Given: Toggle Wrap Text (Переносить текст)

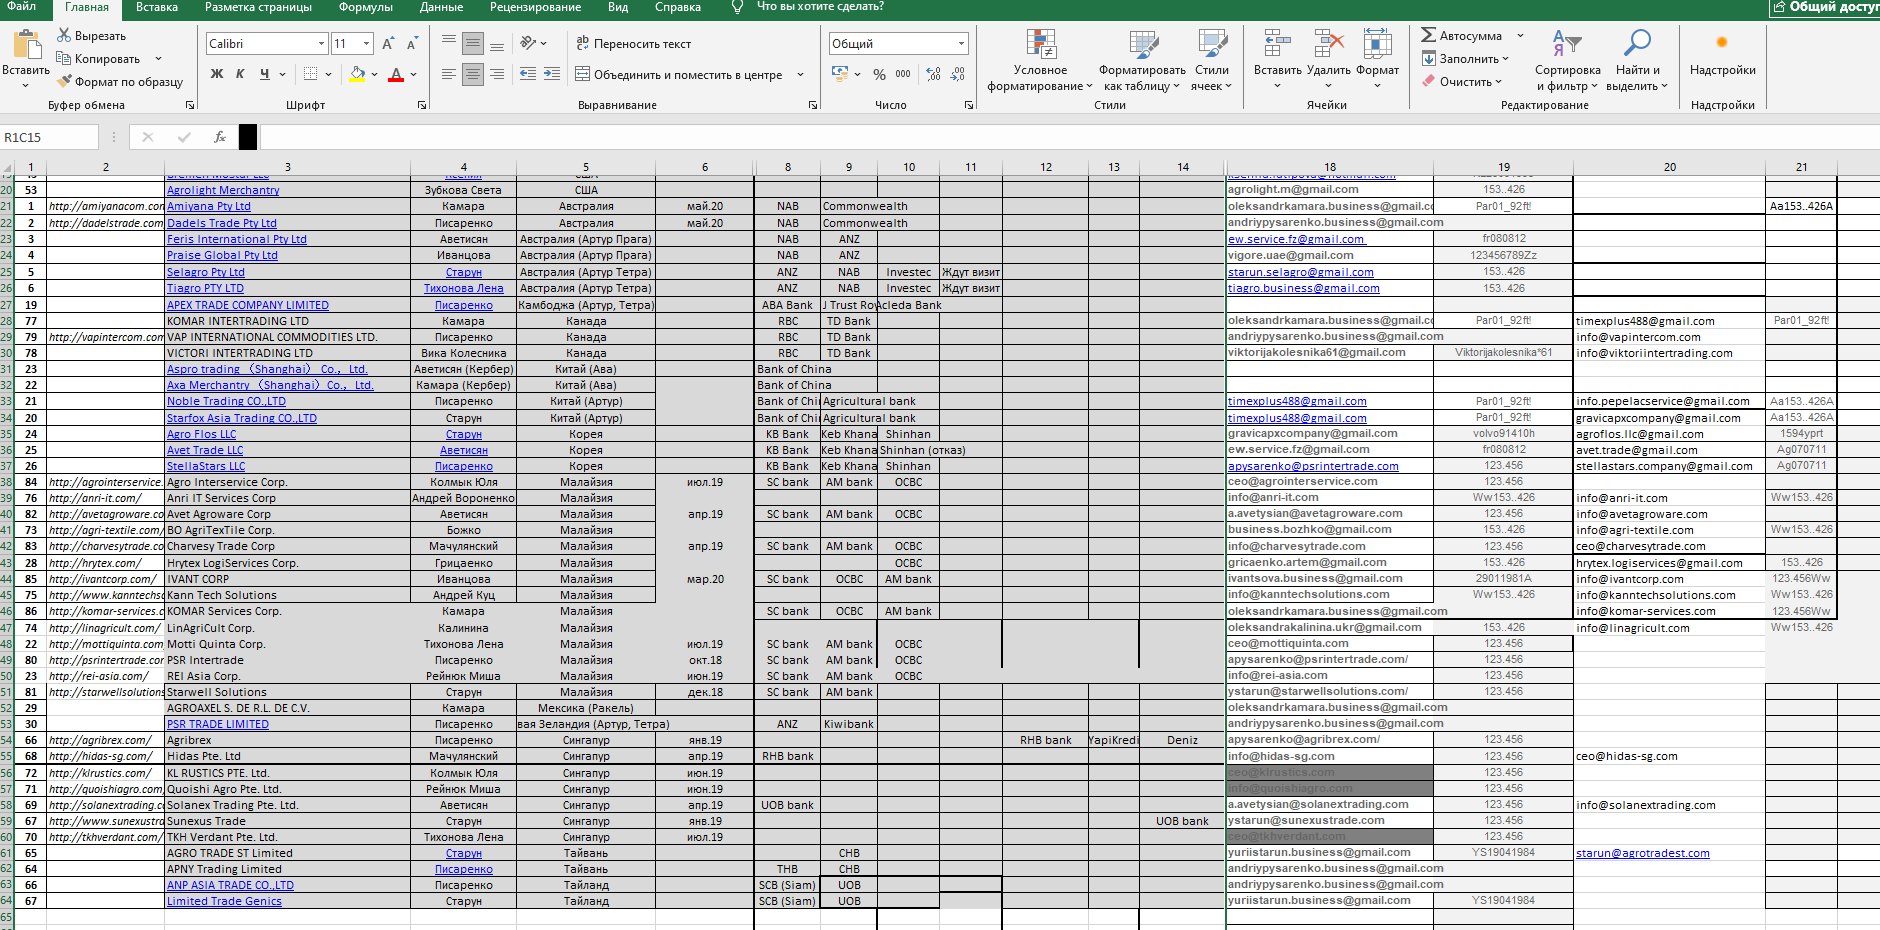Looking at the screenshot, I should click(x=633, y=44).
